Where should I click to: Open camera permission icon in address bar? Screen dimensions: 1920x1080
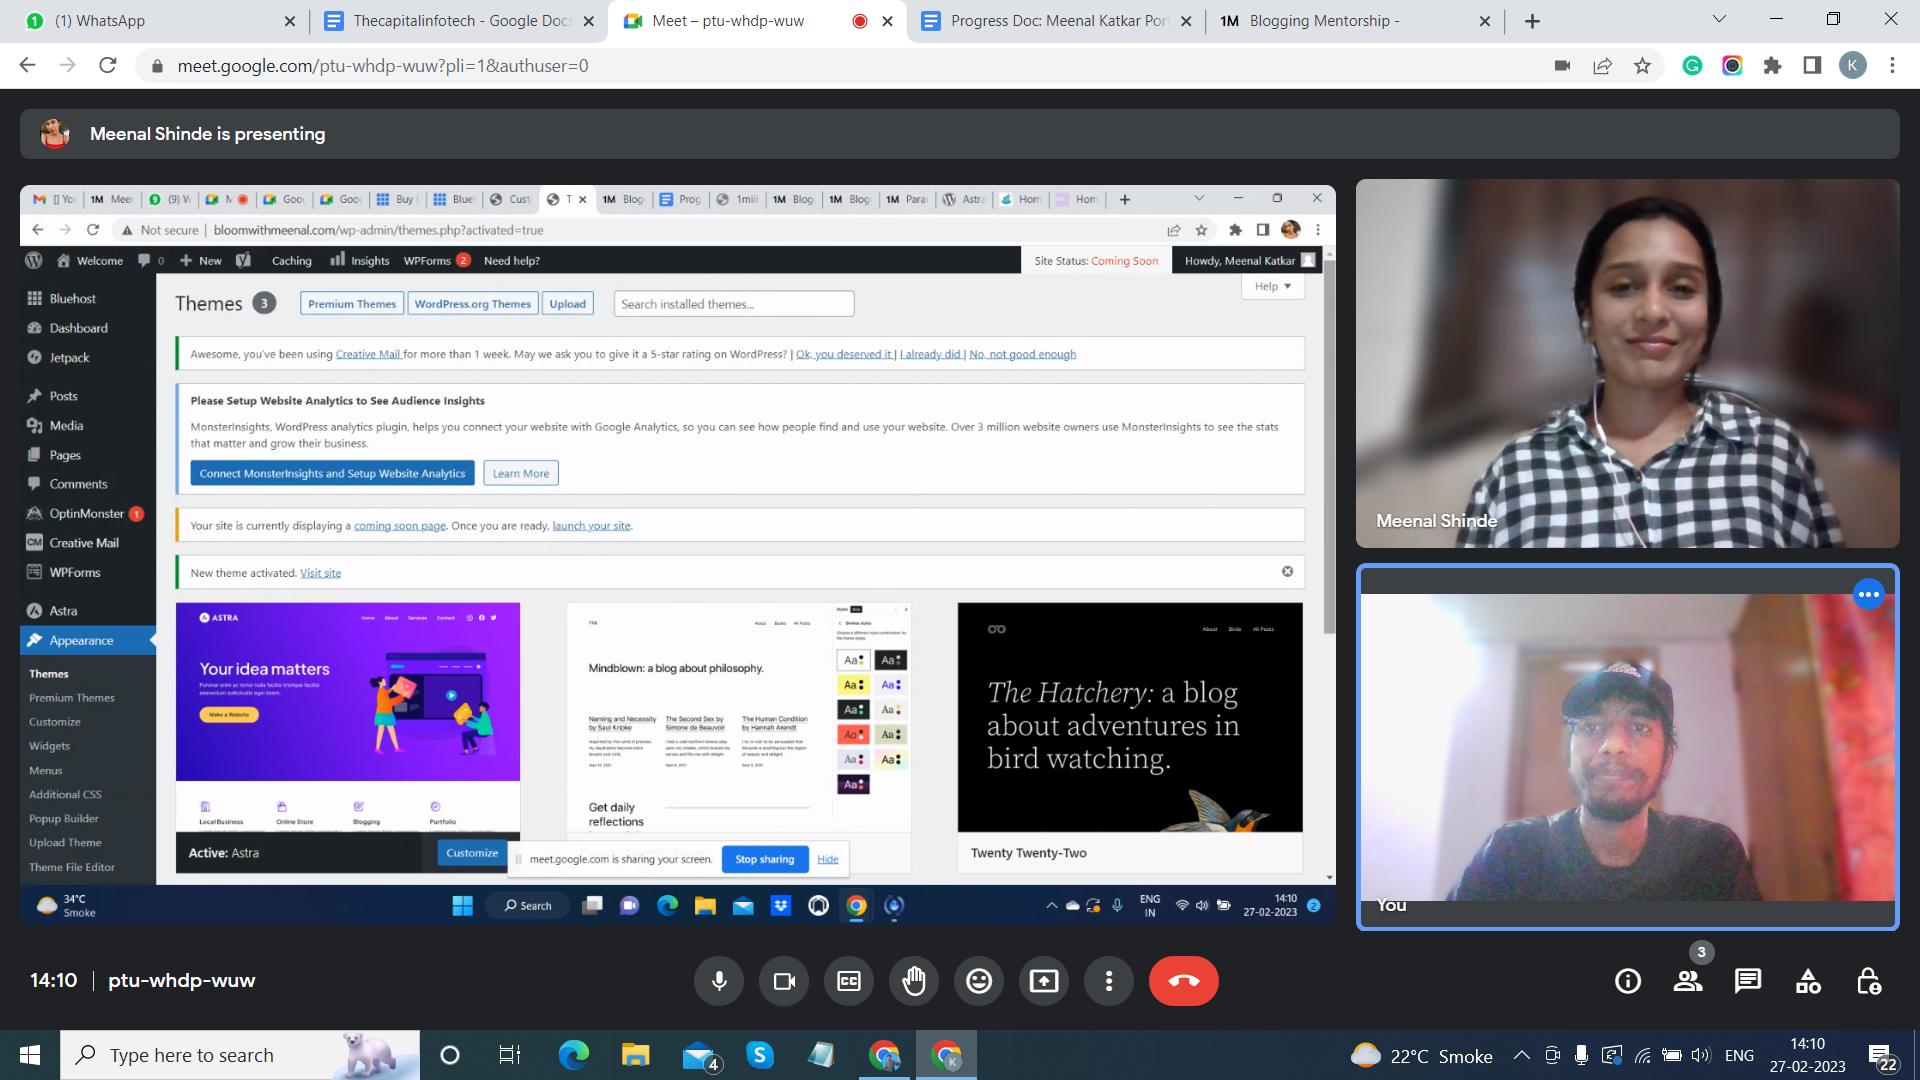(x=1562, y=65)
